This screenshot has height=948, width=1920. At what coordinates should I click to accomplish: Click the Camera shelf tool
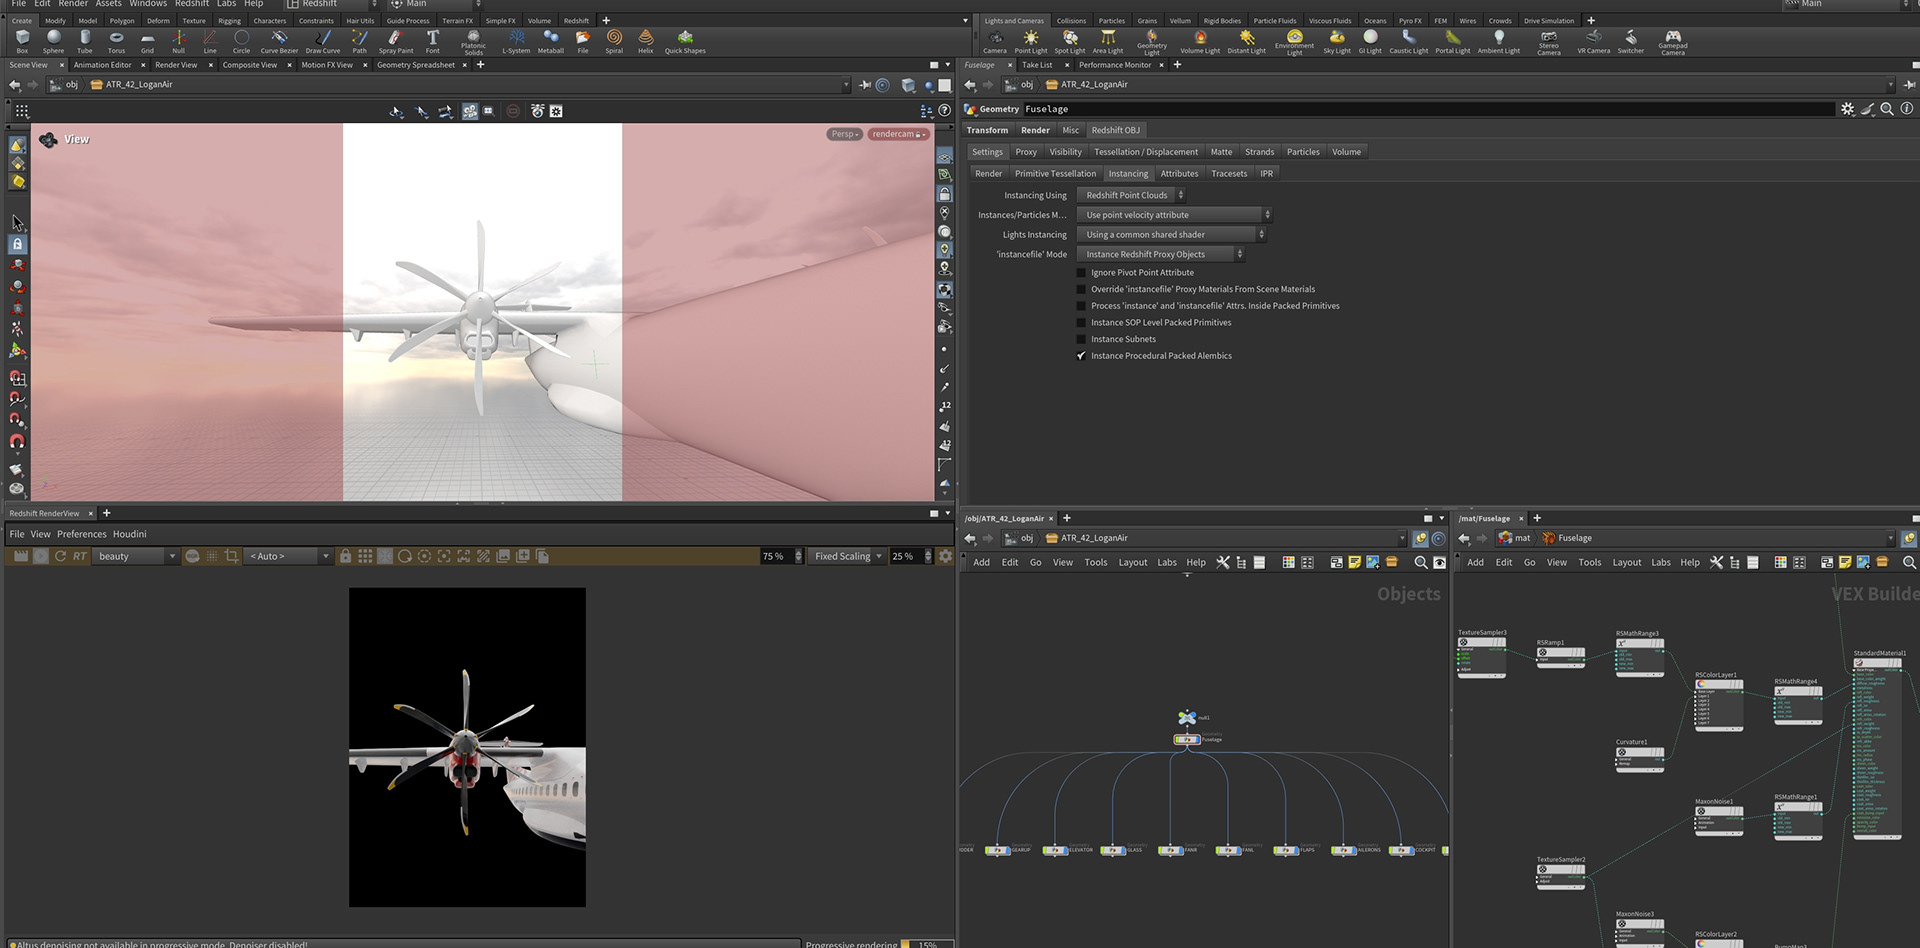tap(994, 40)
